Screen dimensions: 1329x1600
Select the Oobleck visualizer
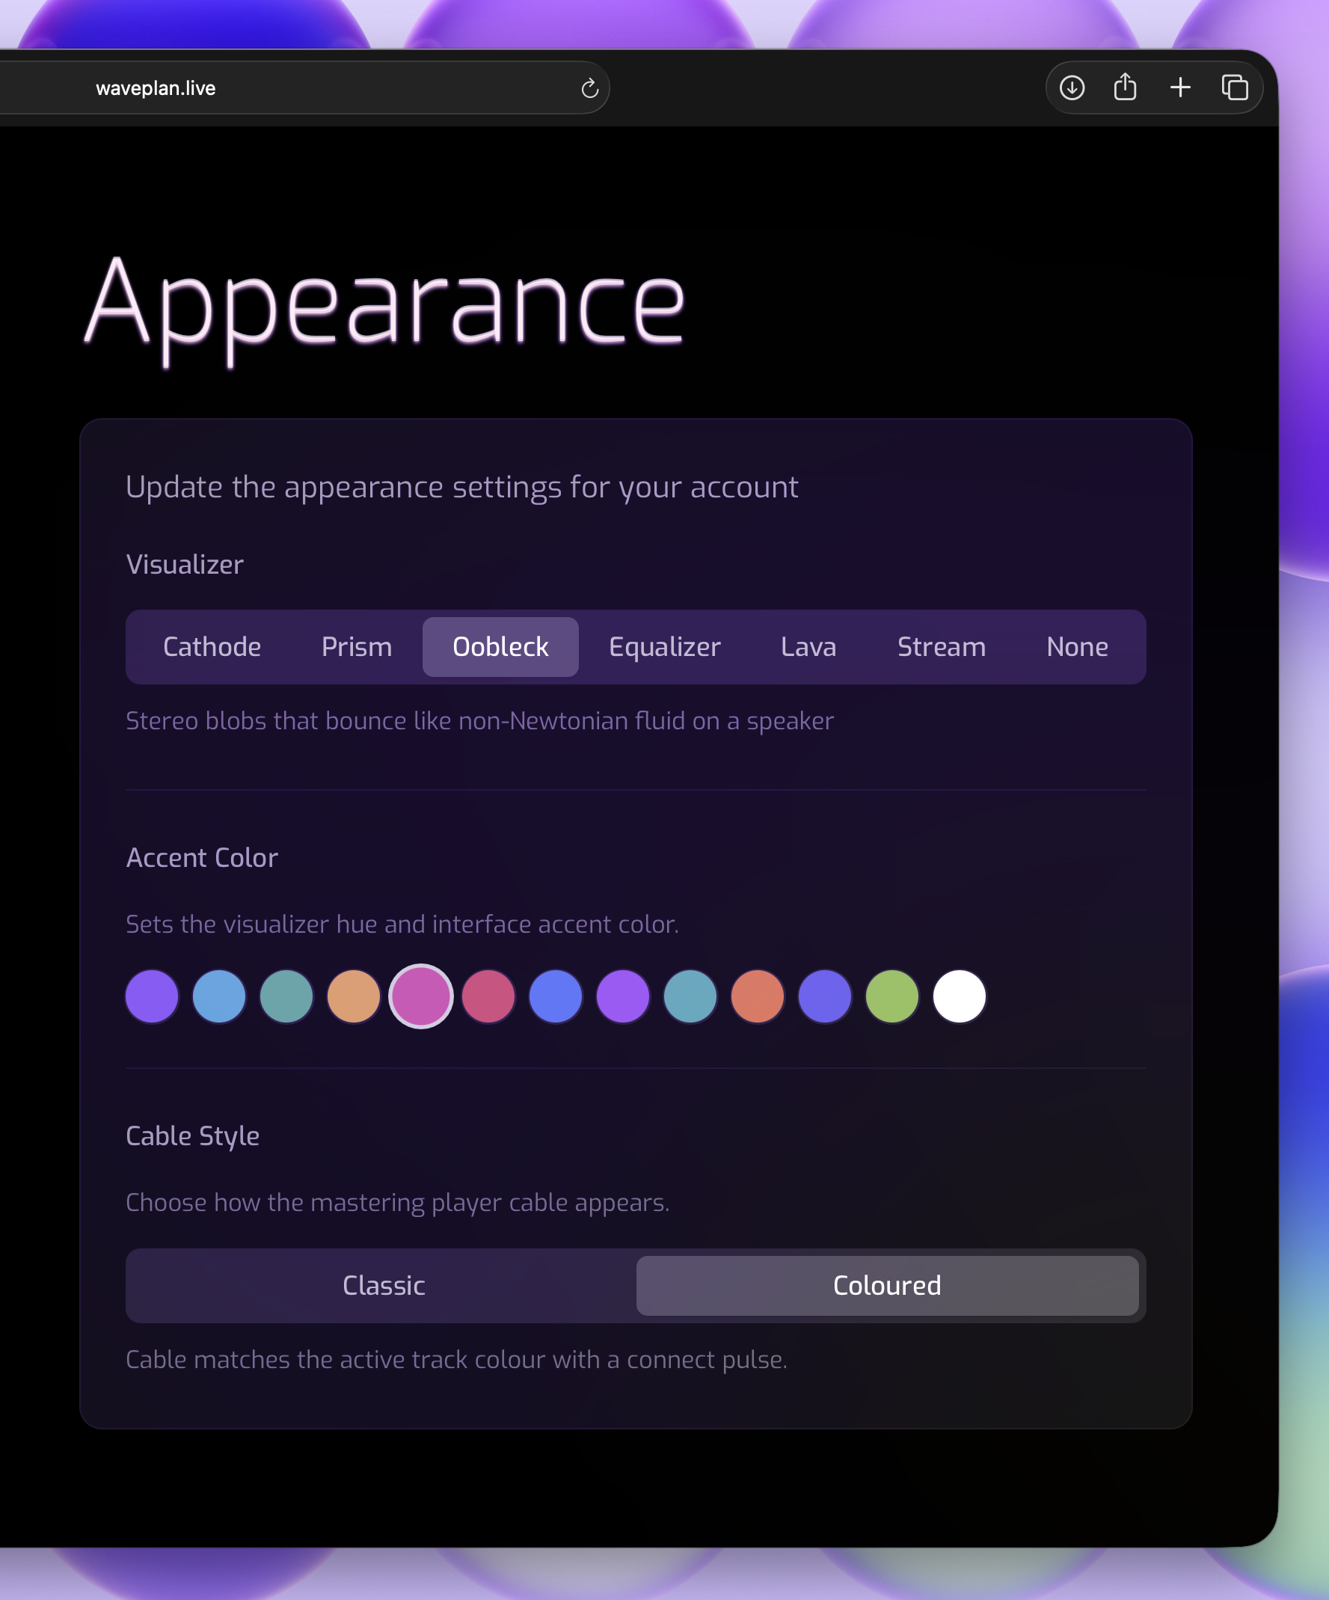click(500, 647)
